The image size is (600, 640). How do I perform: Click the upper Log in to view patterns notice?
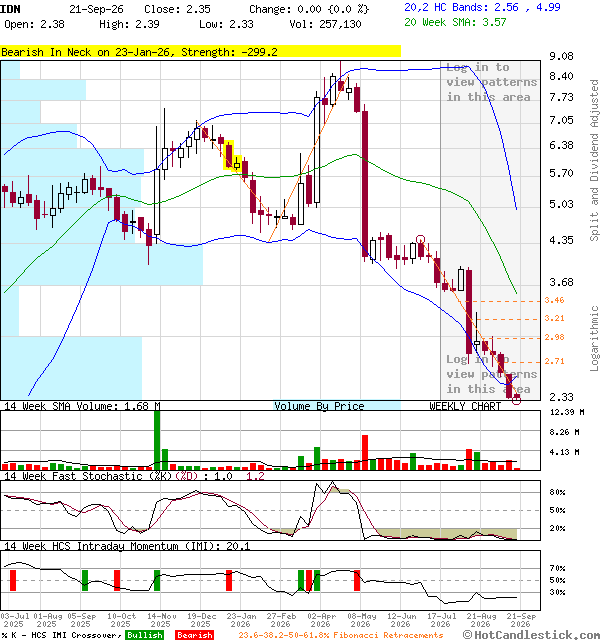click(x=491, y=82)
